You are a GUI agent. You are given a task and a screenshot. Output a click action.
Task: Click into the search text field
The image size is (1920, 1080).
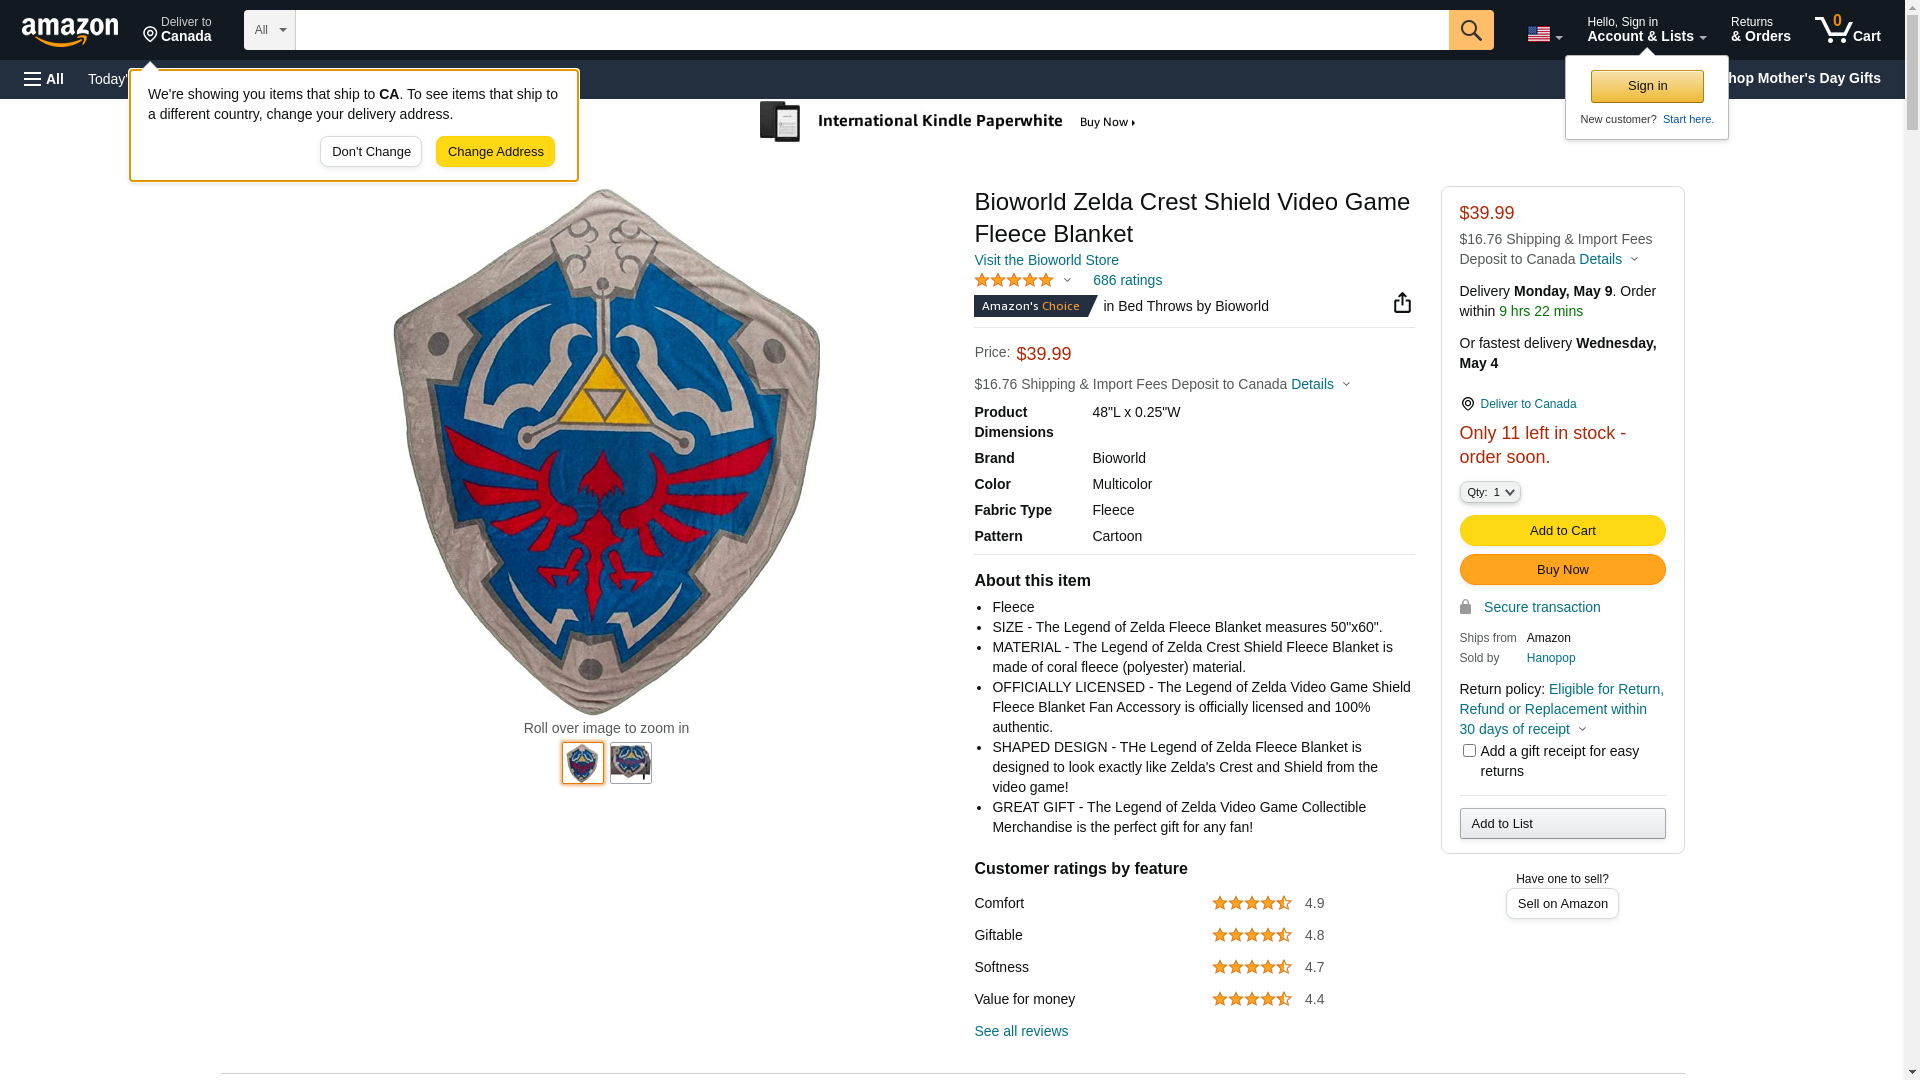871,30
